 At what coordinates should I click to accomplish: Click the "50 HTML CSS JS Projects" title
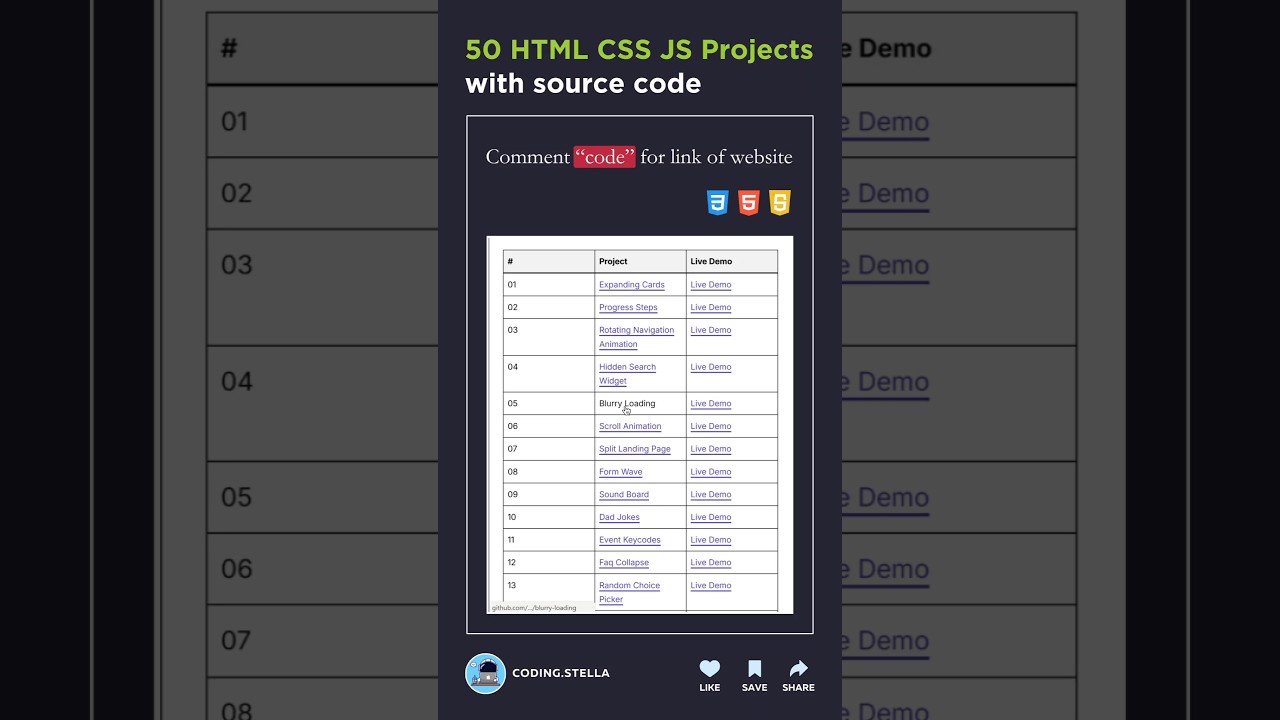pos(639,50)
